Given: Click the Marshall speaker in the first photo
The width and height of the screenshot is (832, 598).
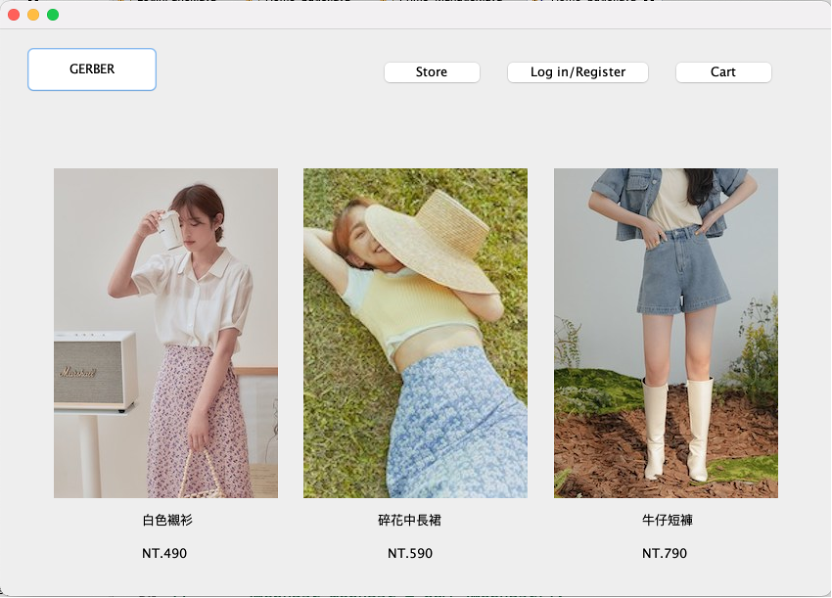Looking at the screenshot, I should [x=94, y=370].
